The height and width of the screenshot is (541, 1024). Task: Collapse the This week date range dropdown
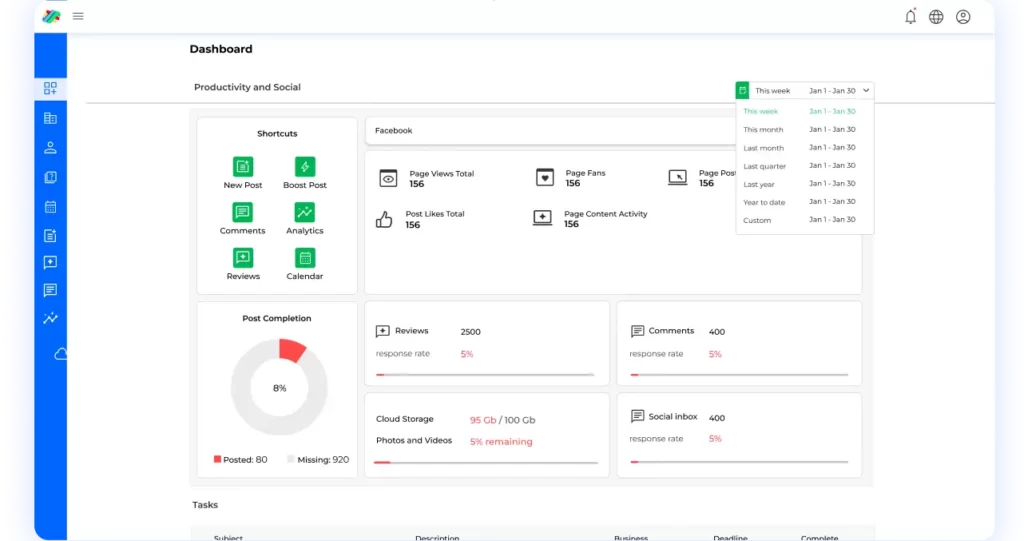866,90
